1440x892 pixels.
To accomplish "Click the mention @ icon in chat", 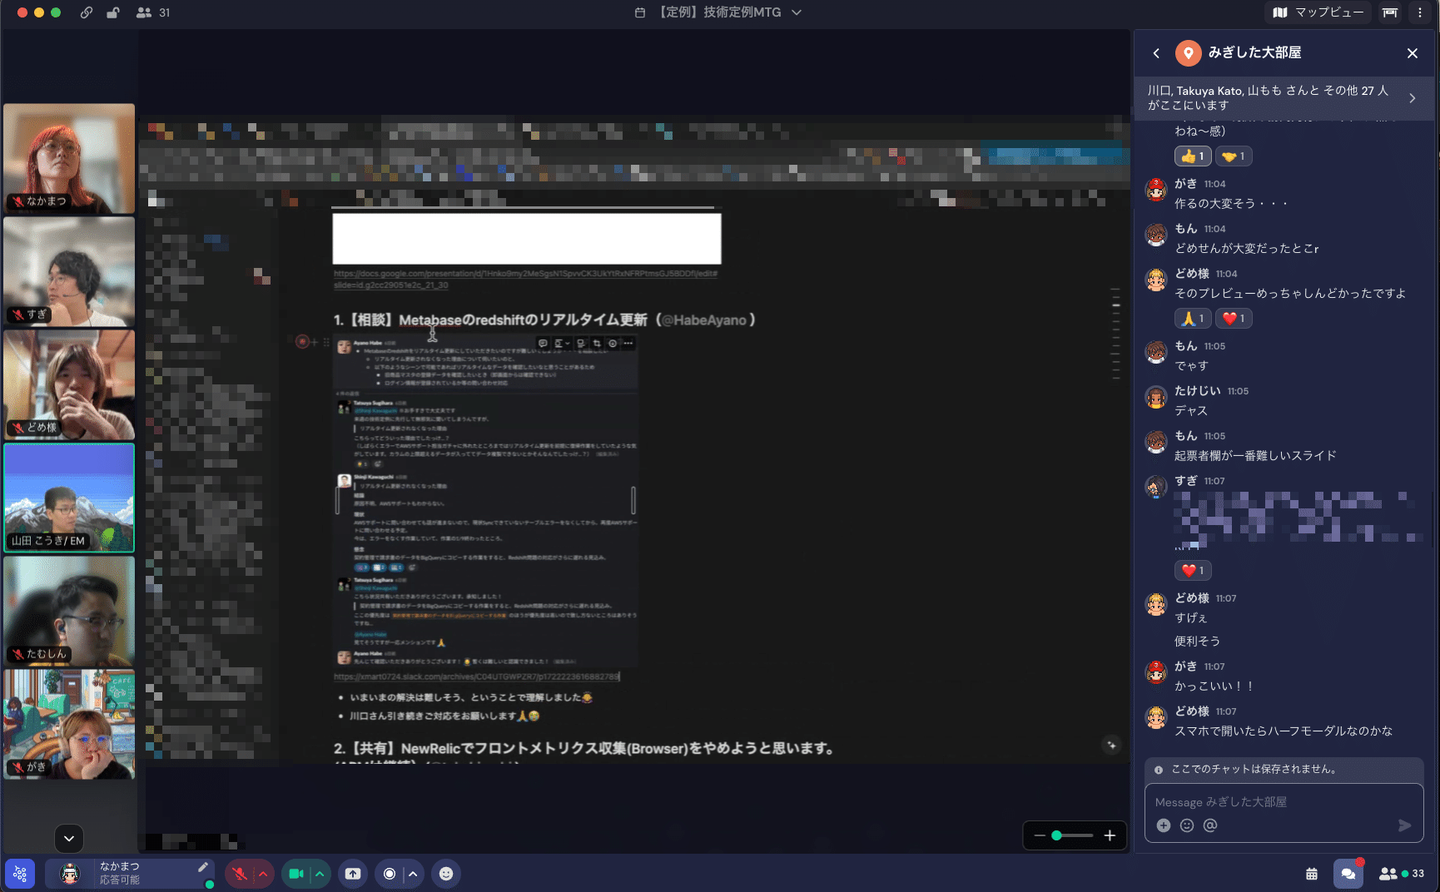I will tap(1210, 826).
